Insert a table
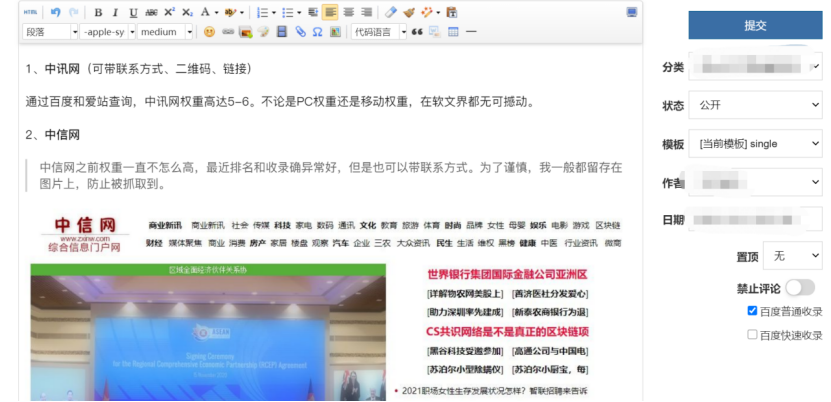 pos(453,32)
